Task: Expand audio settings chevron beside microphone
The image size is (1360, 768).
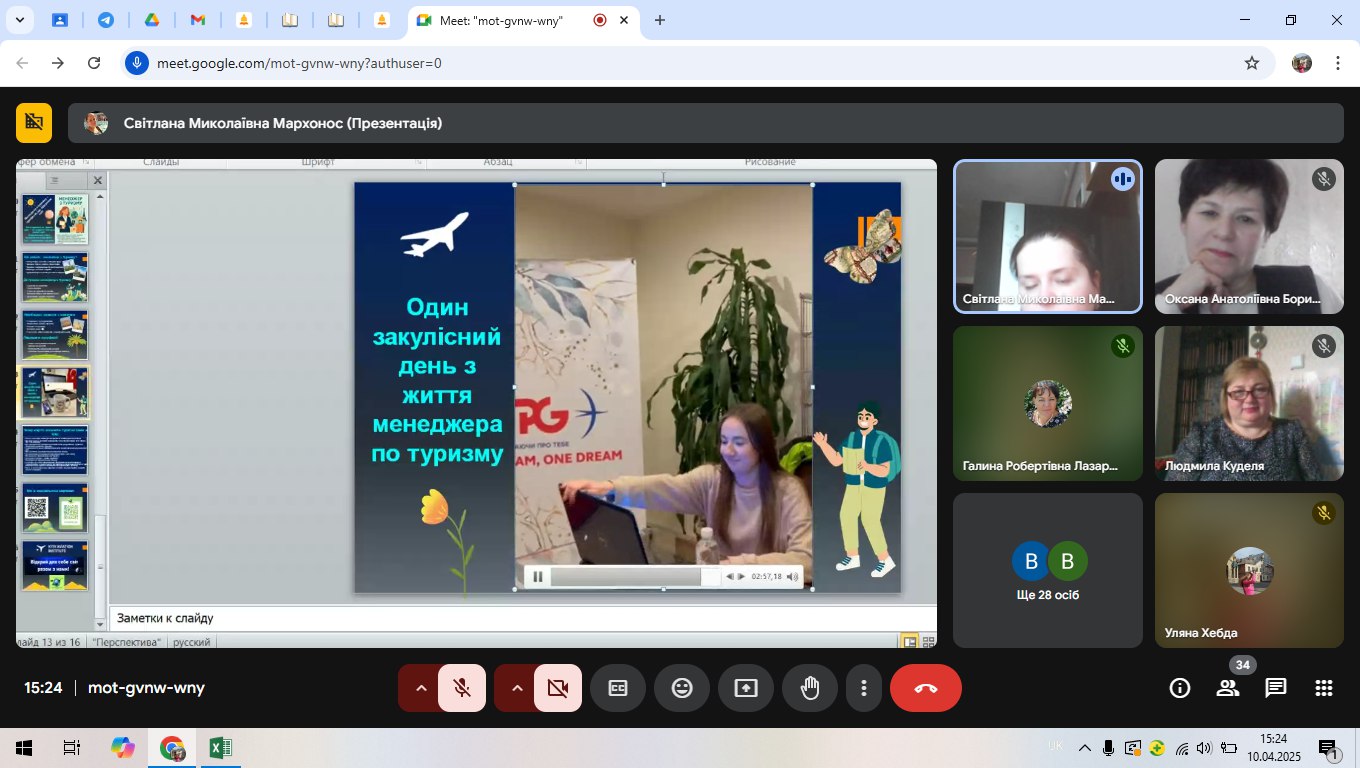Action: pos(421,688)
